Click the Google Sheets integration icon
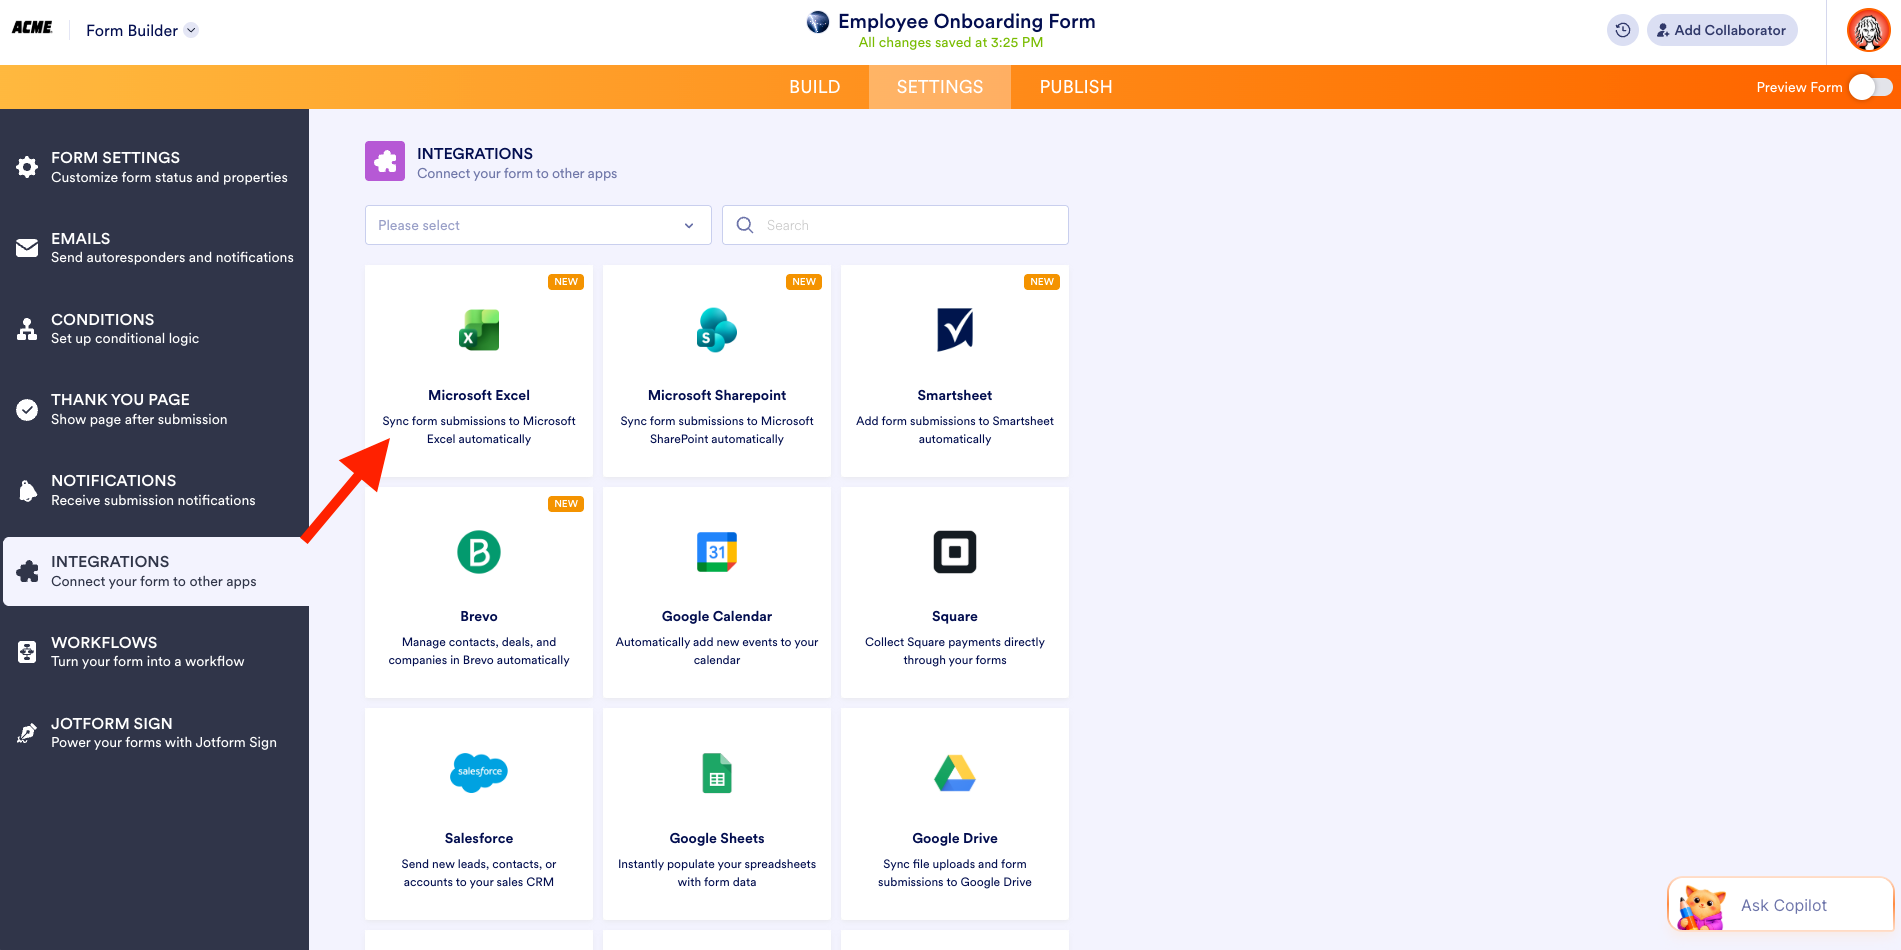1901x950 pixels. (x=716, y=773)
